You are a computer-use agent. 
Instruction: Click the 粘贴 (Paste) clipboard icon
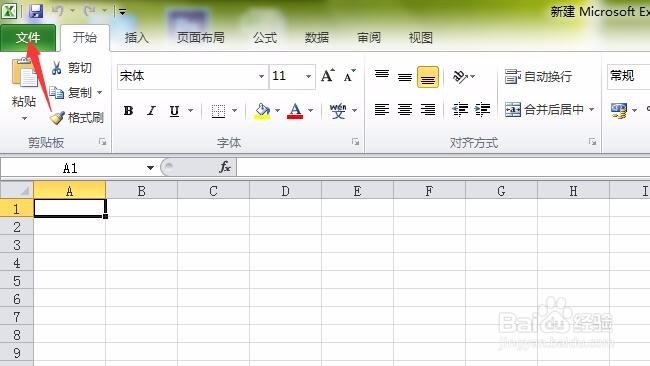[x=24, y=73]
